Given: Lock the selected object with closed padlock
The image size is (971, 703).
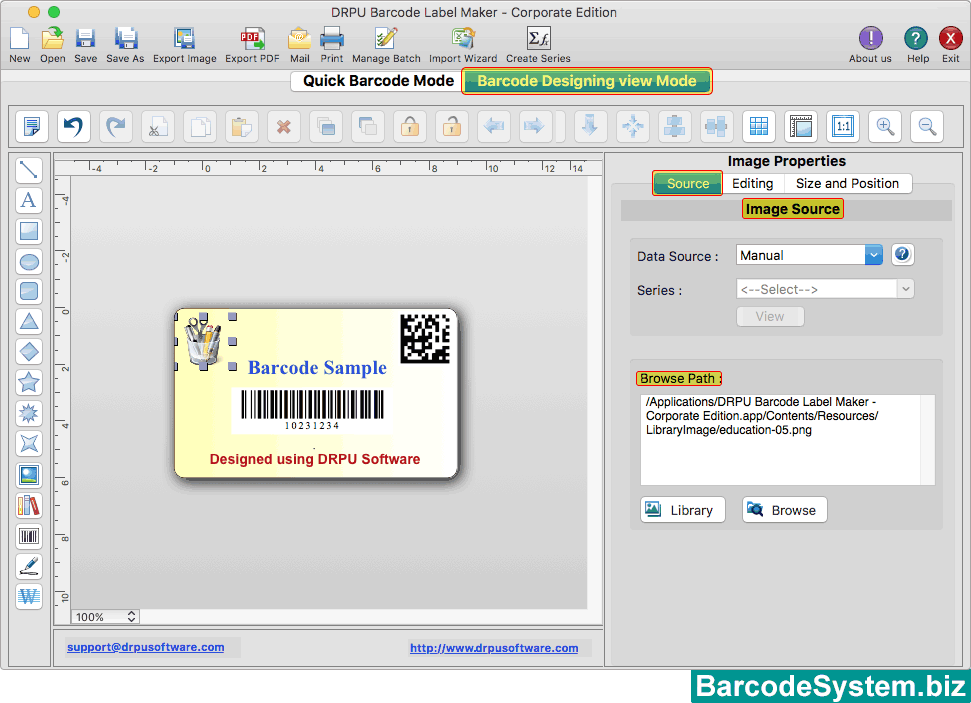Looking at the screenshot, I should click(410, 127).
